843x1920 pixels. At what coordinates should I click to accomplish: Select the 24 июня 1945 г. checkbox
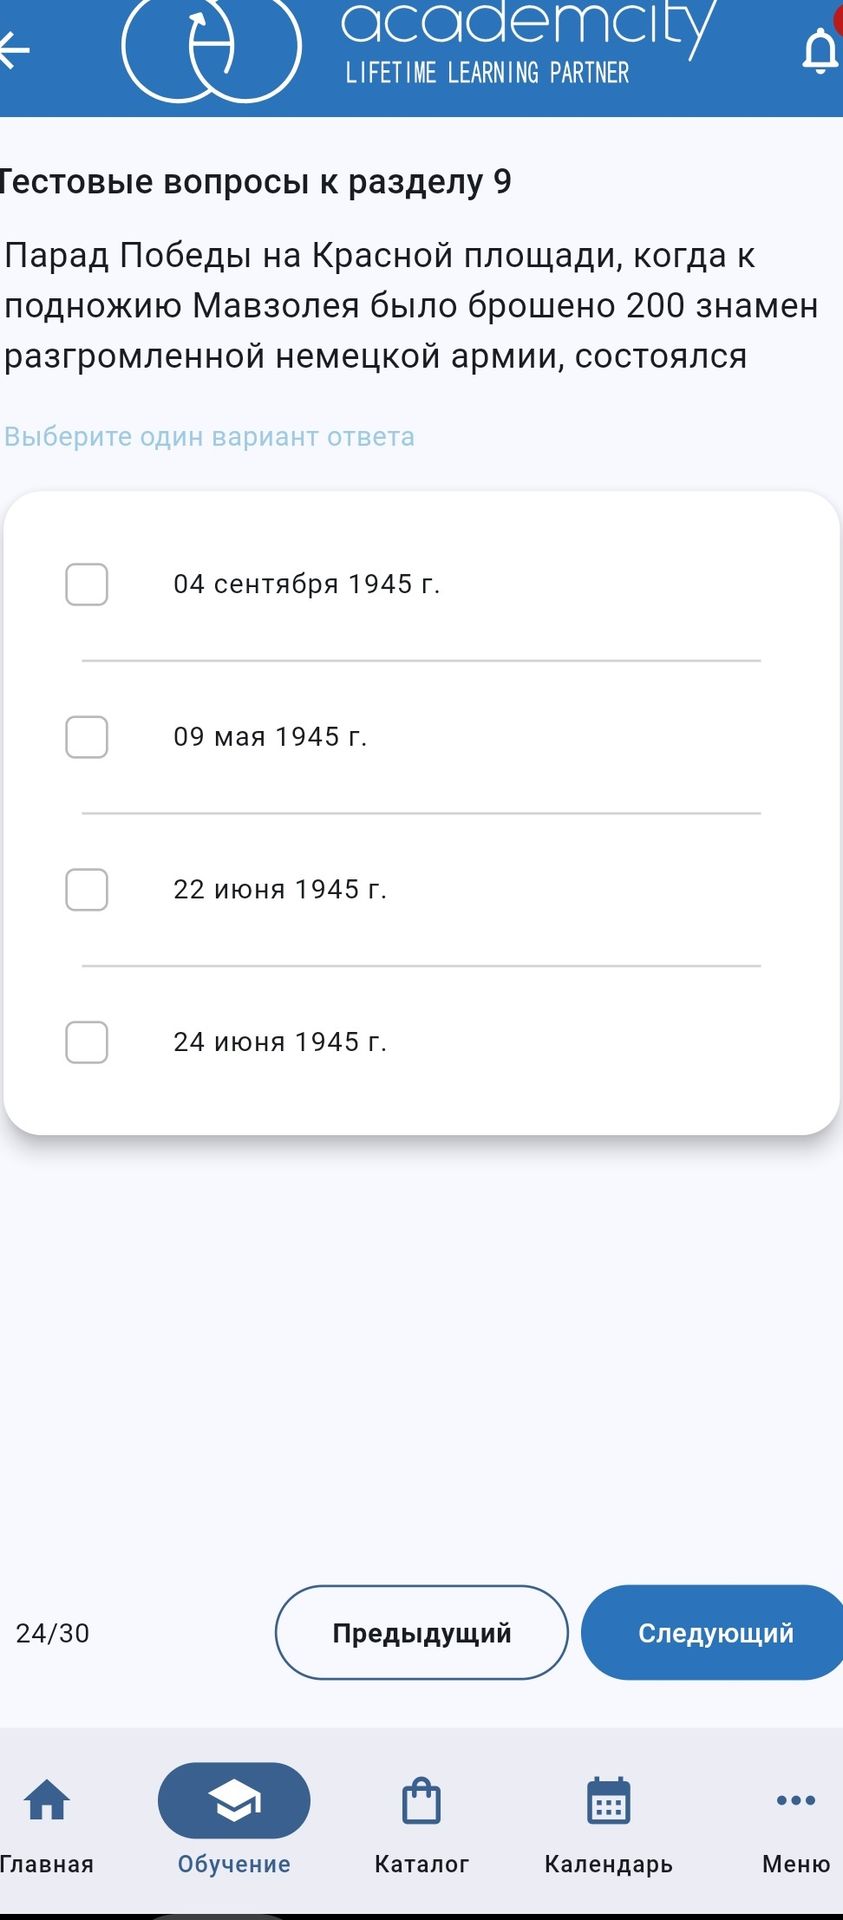(87, 1042)
